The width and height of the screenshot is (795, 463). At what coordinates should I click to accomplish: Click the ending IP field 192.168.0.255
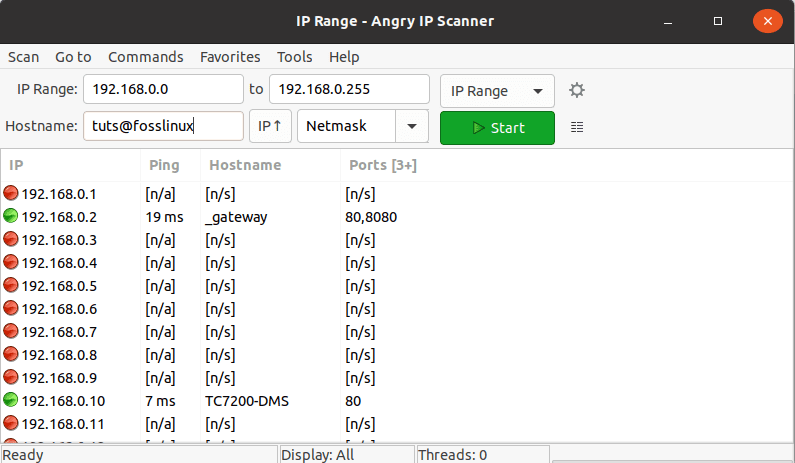tap(349, 89)
